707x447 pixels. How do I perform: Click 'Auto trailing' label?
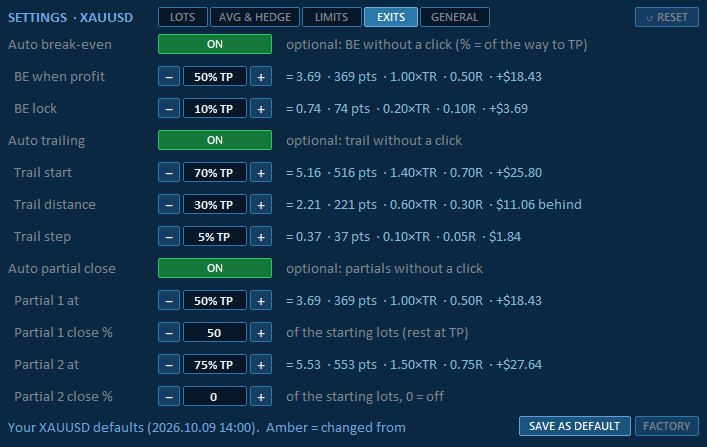click(x=46, y=141)
